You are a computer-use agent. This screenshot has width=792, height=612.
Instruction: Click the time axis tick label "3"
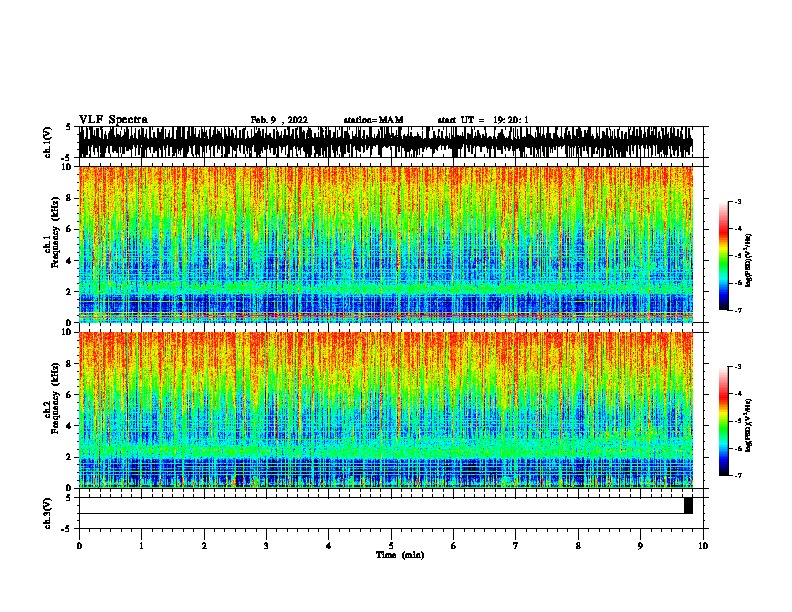[x=266, y=545]
